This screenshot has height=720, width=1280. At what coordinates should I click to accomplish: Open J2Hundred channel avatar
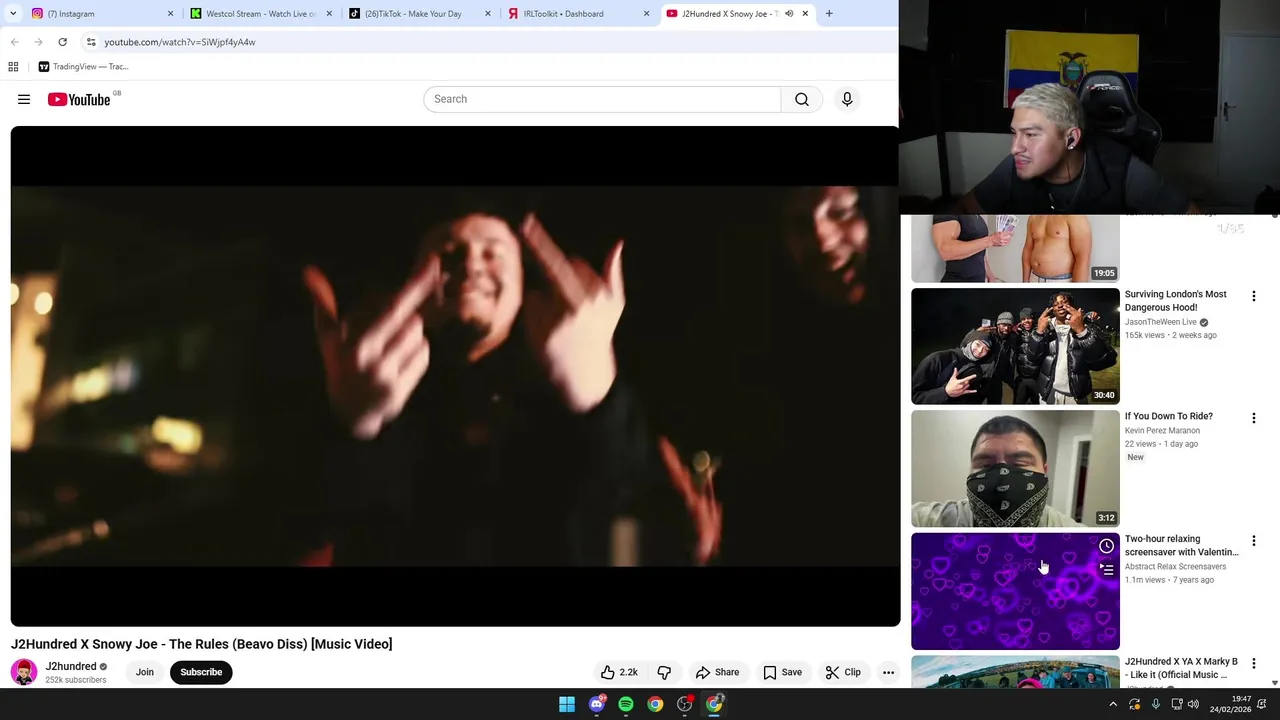[24, 672]
